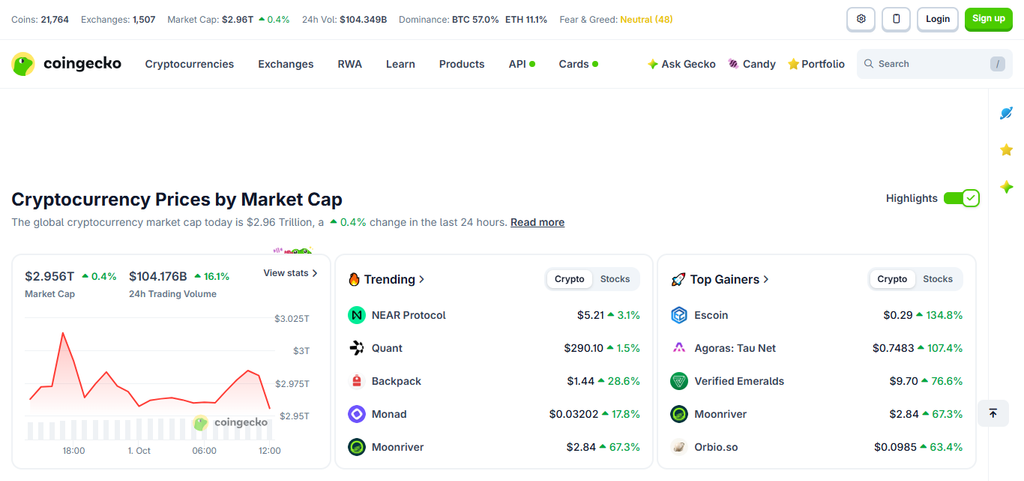Click the green Sign up button
This screenshot has height=481, width=1024.
[988, 19]
